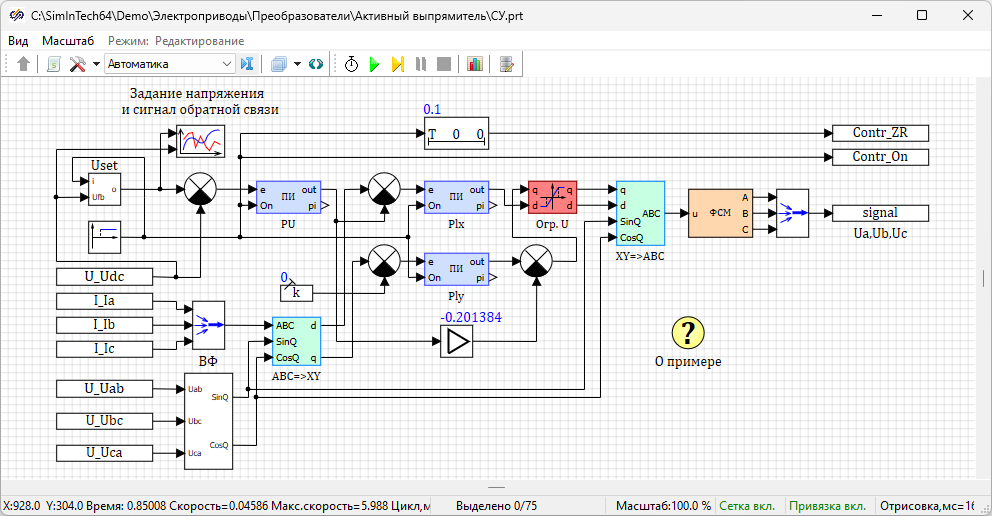992x516 pixels.
Task: Open the Вид menu
Action: [x=18, y=41]
